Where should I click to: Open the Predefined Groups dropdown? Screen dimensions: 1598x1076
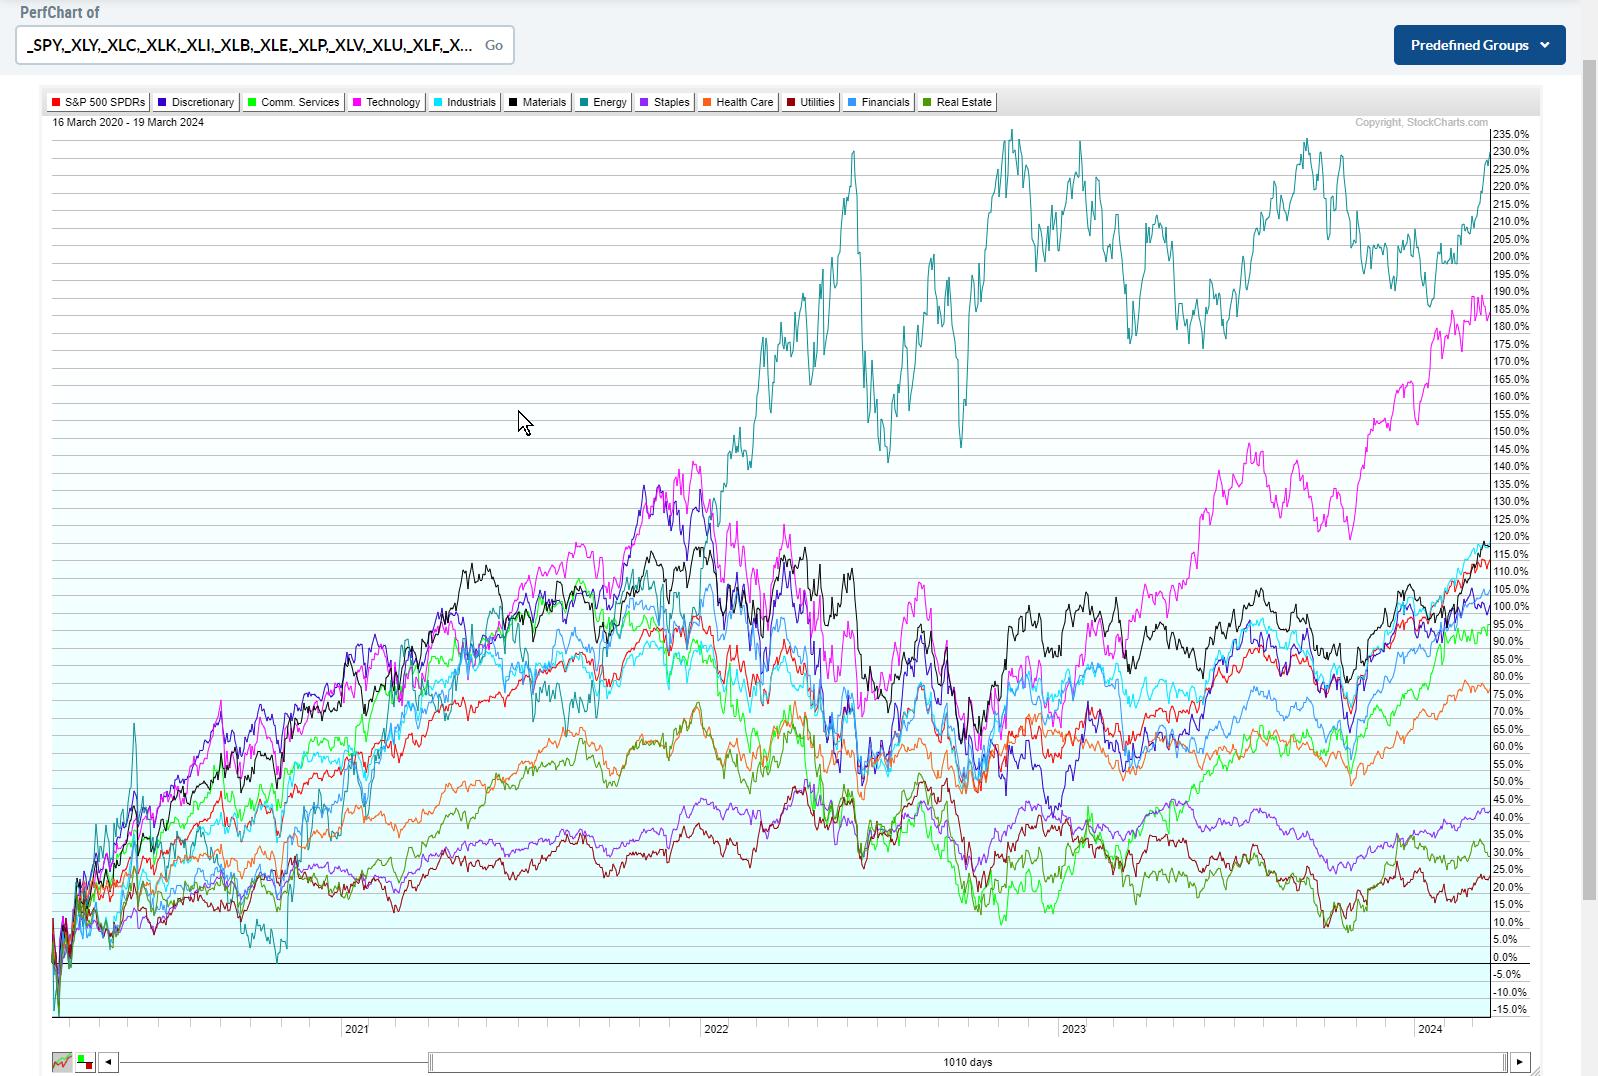[1479, 45]
